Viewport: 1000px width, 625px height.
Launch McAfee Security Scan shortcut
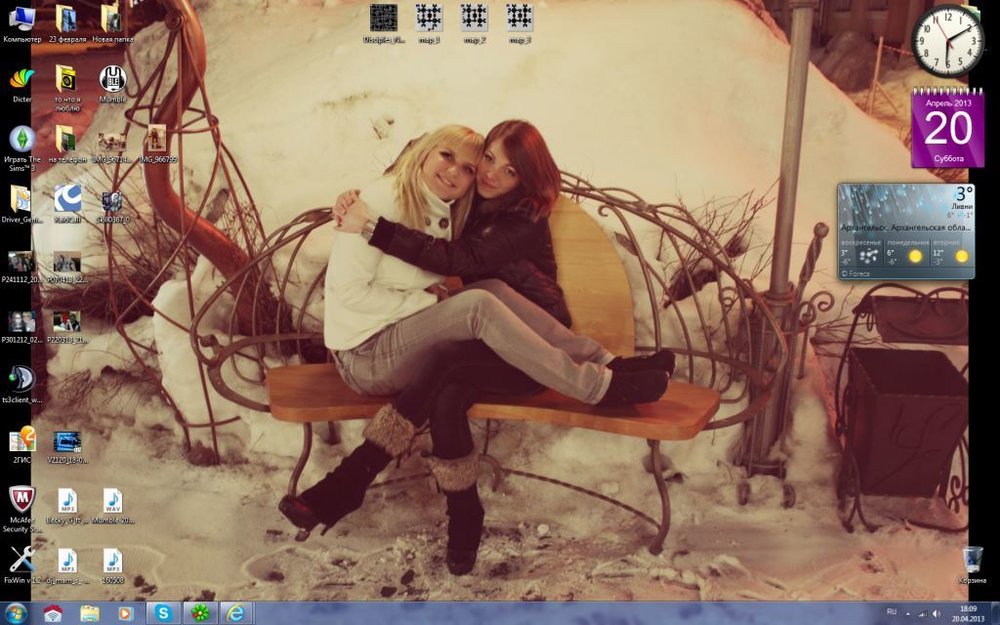coord(21,500)
